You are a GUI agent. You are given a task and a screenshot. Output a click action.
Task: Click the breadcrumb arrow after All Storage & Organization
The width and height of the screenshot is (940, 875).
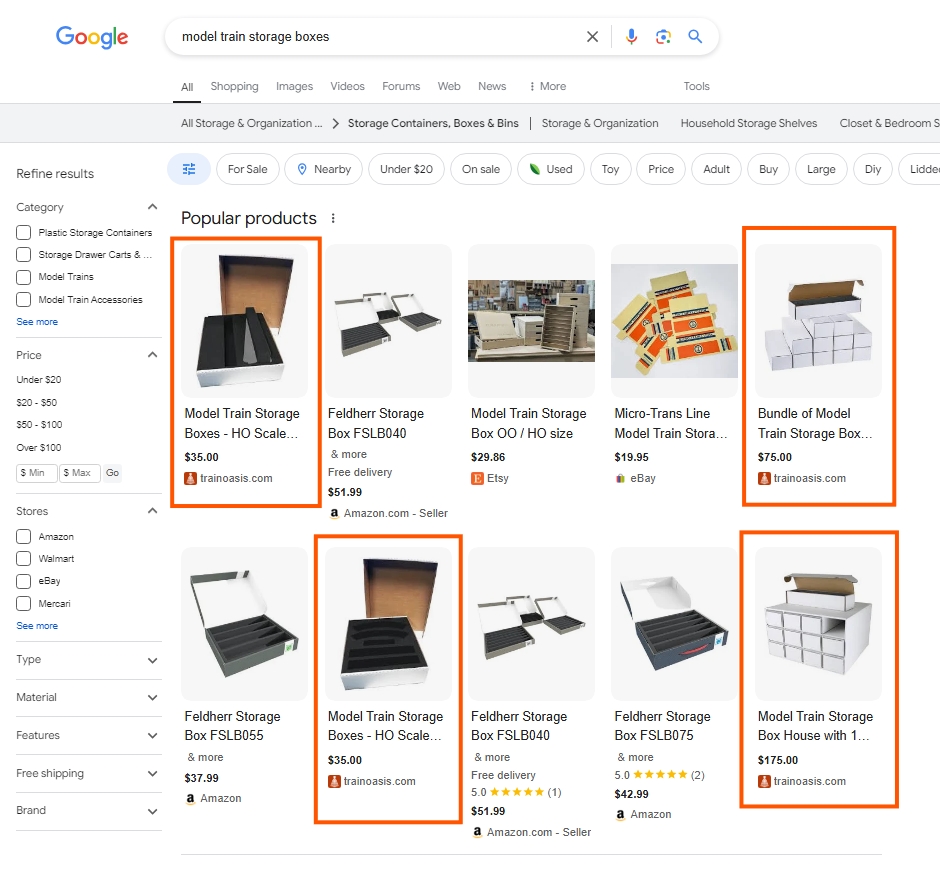pos(336,123)
